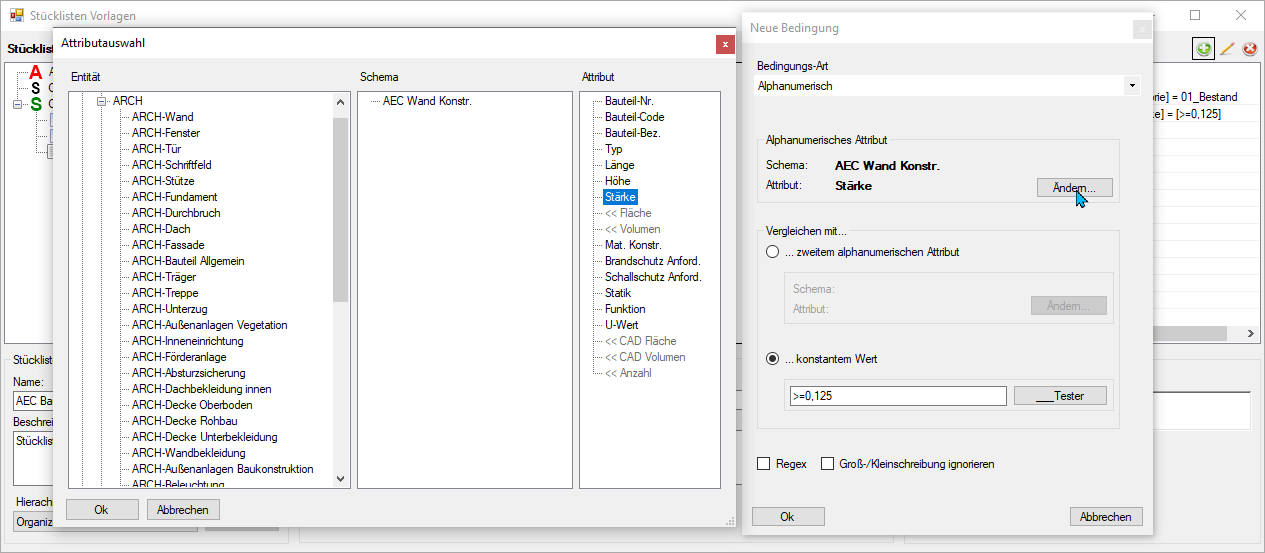Click the constant value input field
Viewport: 1265px width, 553px height.
pos(897,396)
